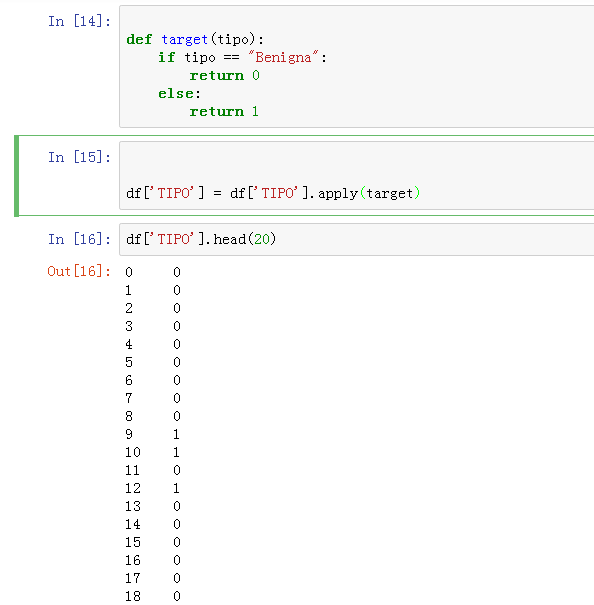This screenshot has width=594, height=605.
Task: Click the df['TIPO'].head(20) code cell
Action: pyautogui.click(x=357, y=239)
